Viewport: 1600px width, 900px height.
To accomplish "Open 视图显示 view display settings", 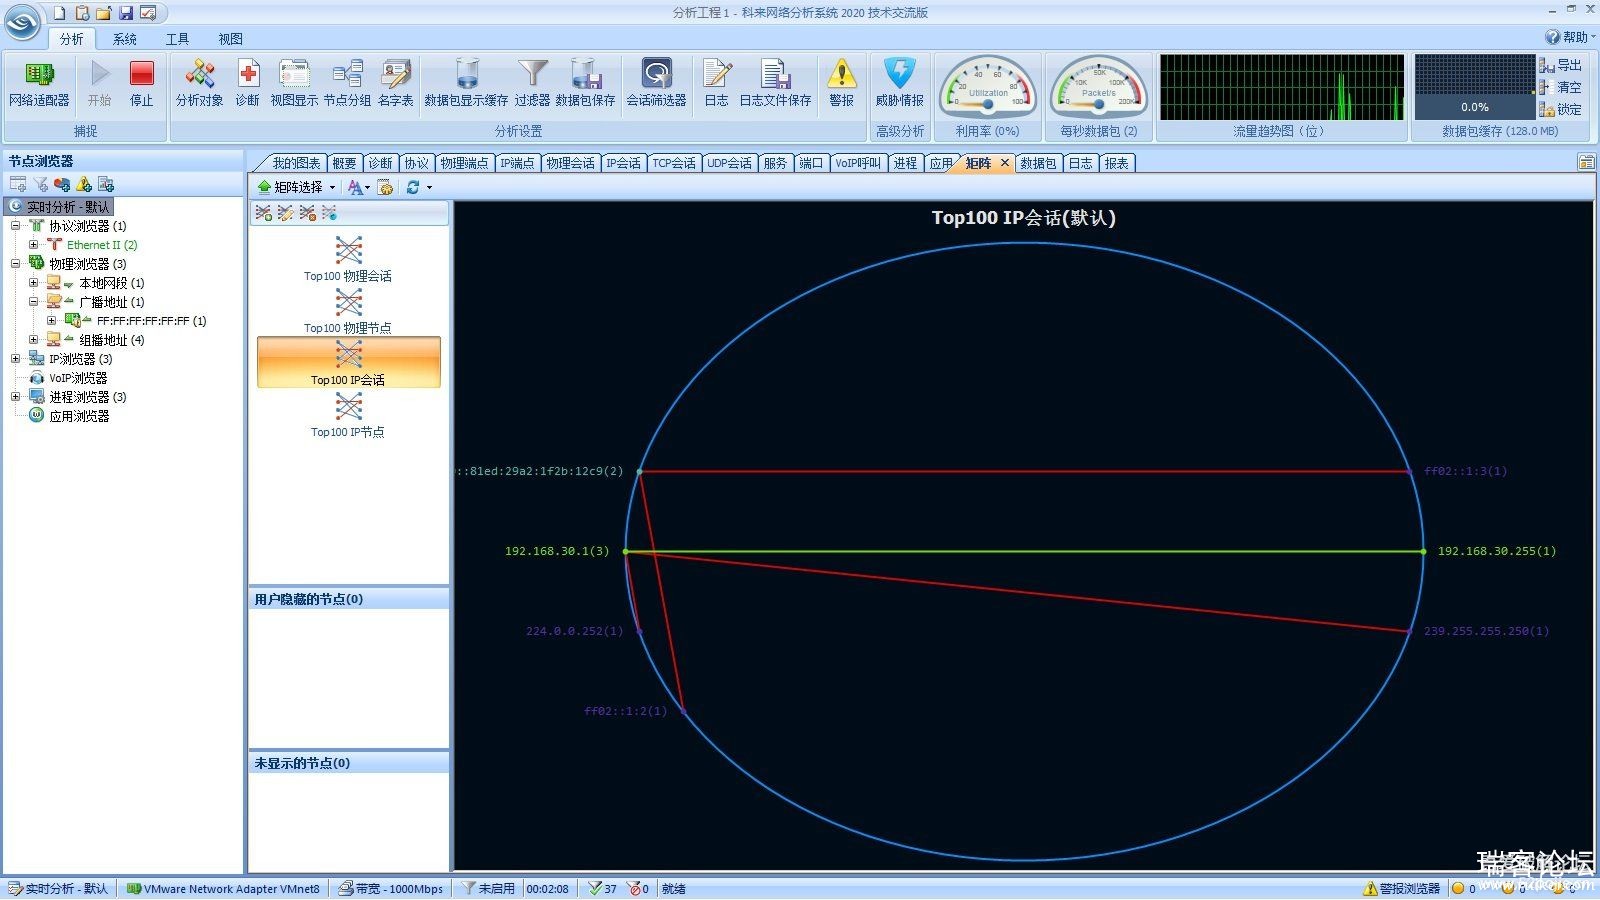I will pos(294,84).
